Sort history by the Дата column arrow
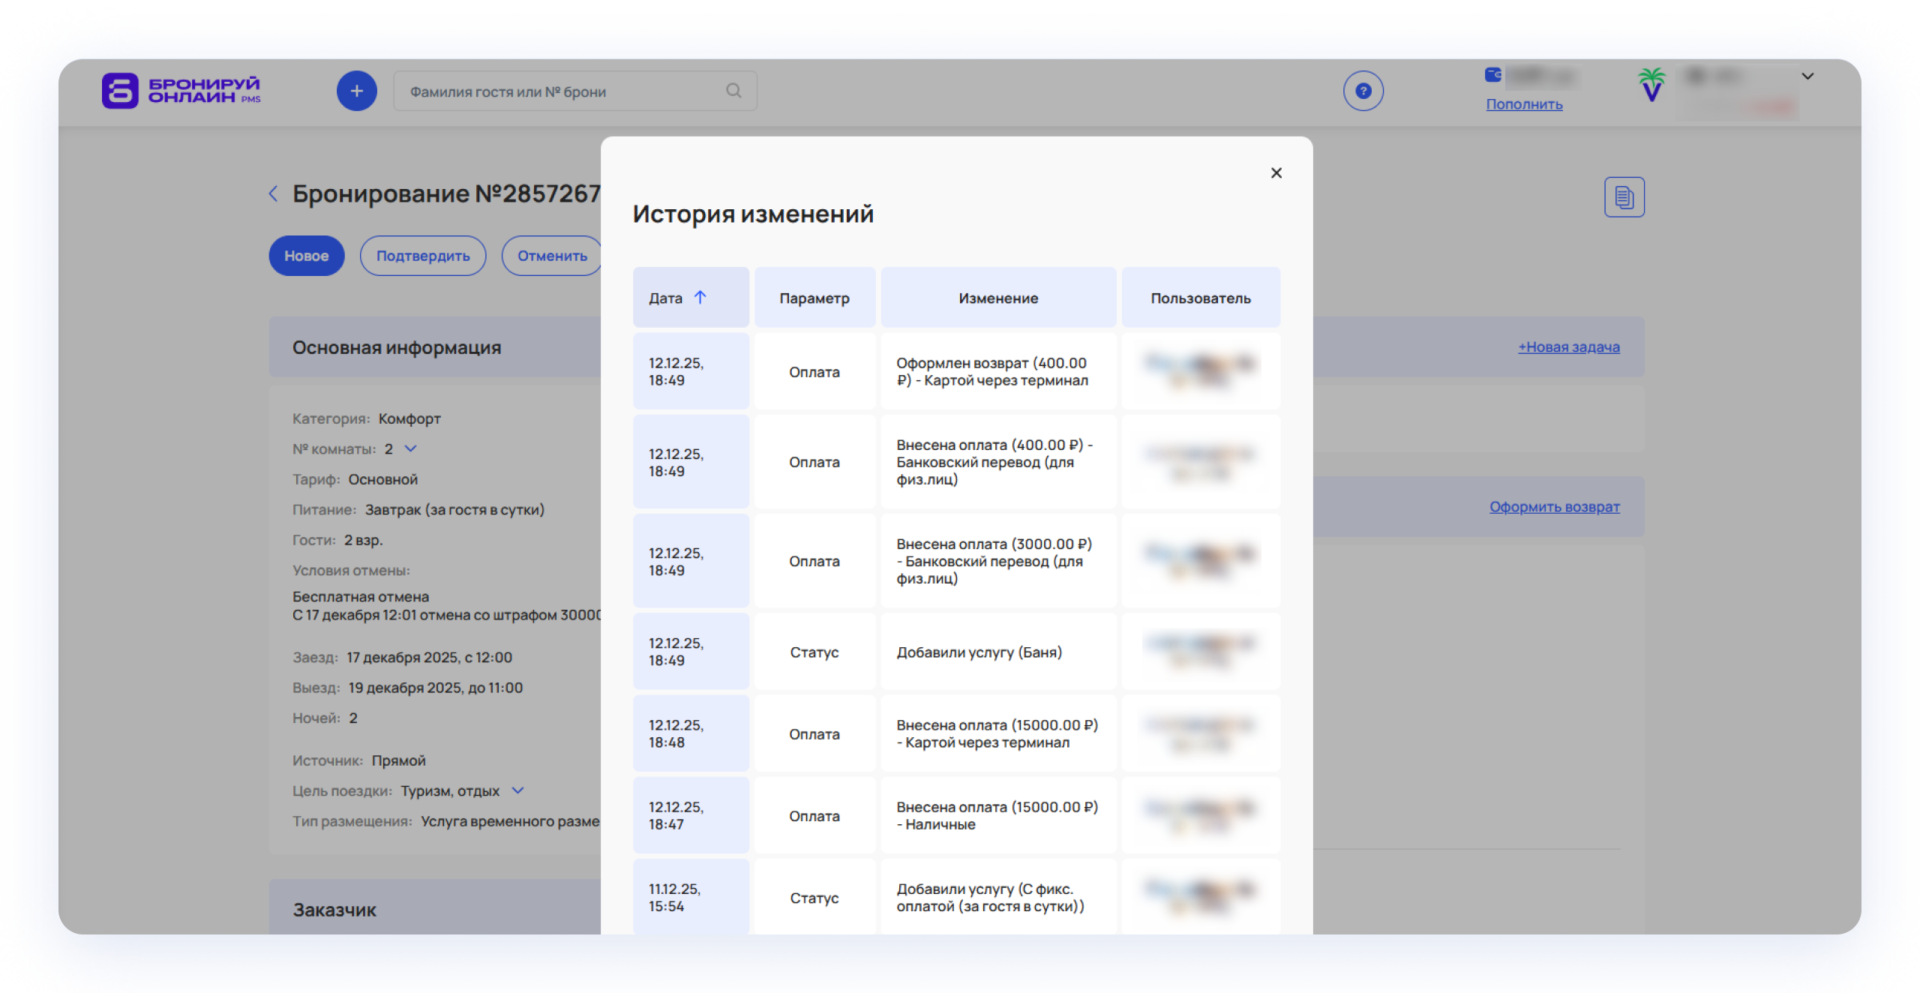This screenshot has height=993, width=1920. point(700,297)
